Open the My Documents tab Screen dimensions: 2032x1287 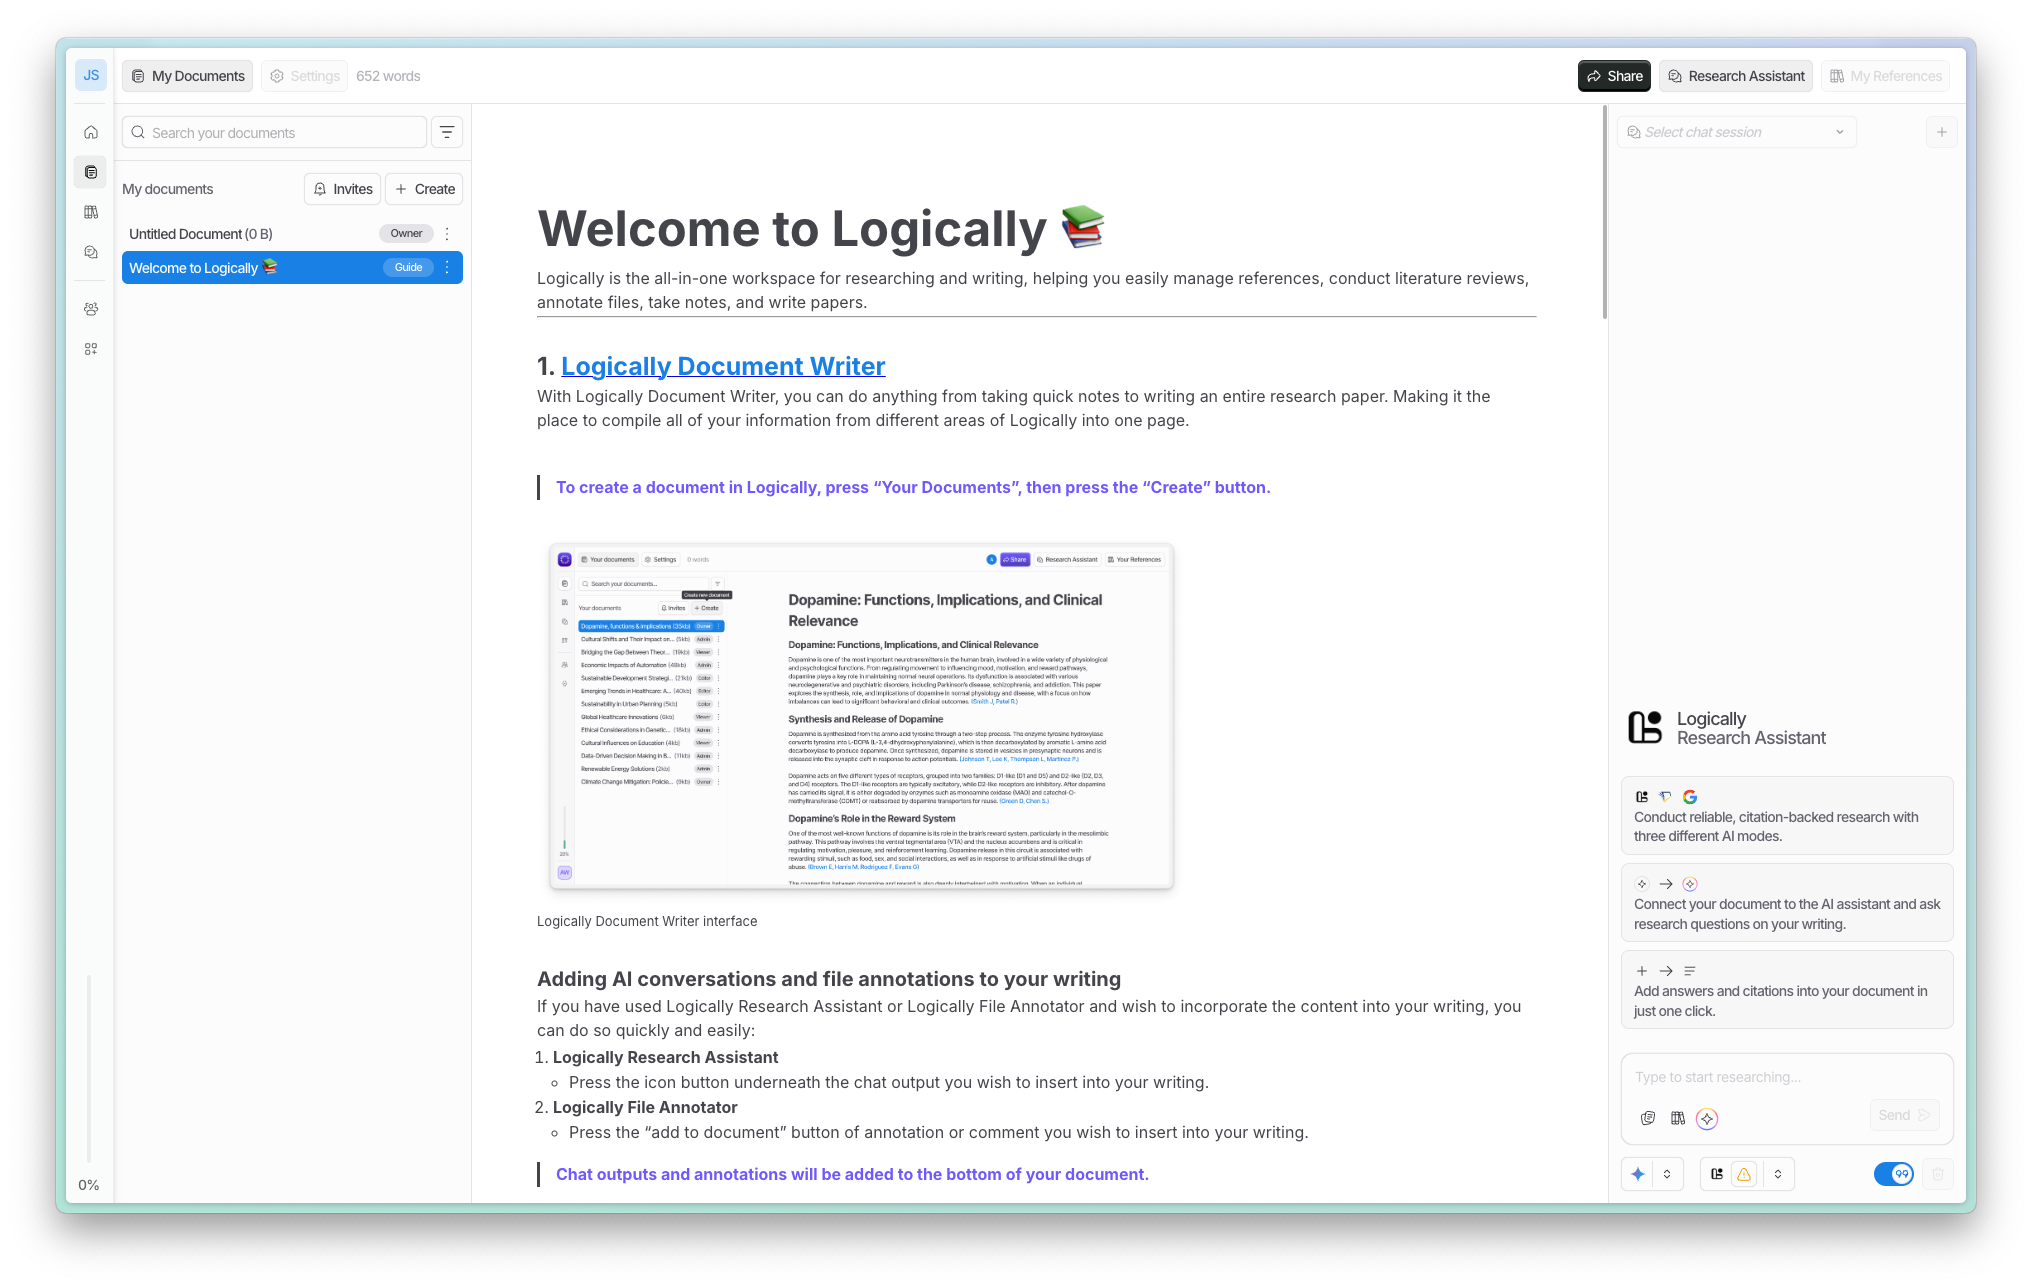(x=188, y=76)
